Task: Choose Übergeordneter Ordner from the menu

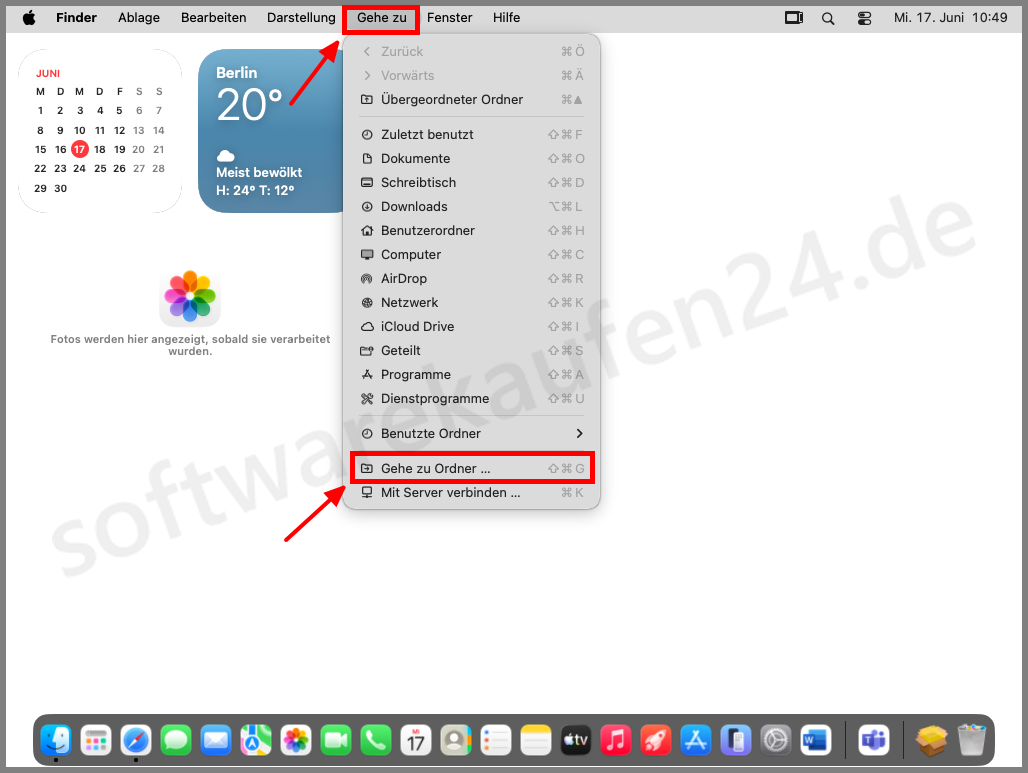Action: point(471,100)
